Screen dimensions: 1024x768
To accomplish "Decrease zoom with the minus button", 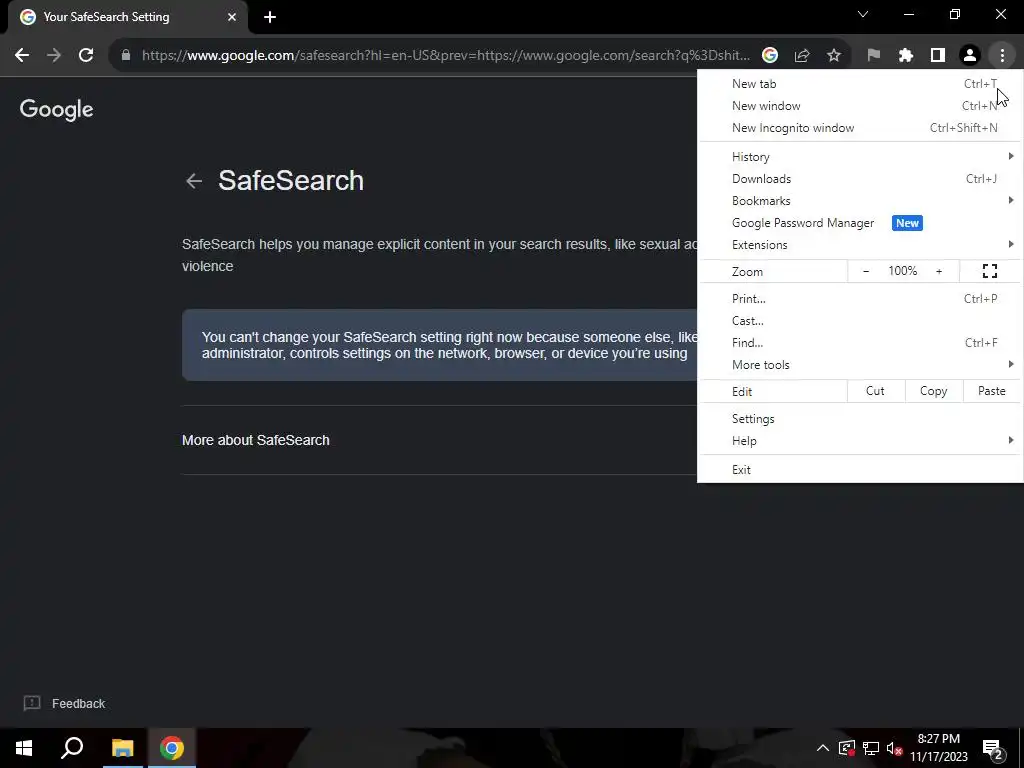I will (x=866, y=271).
